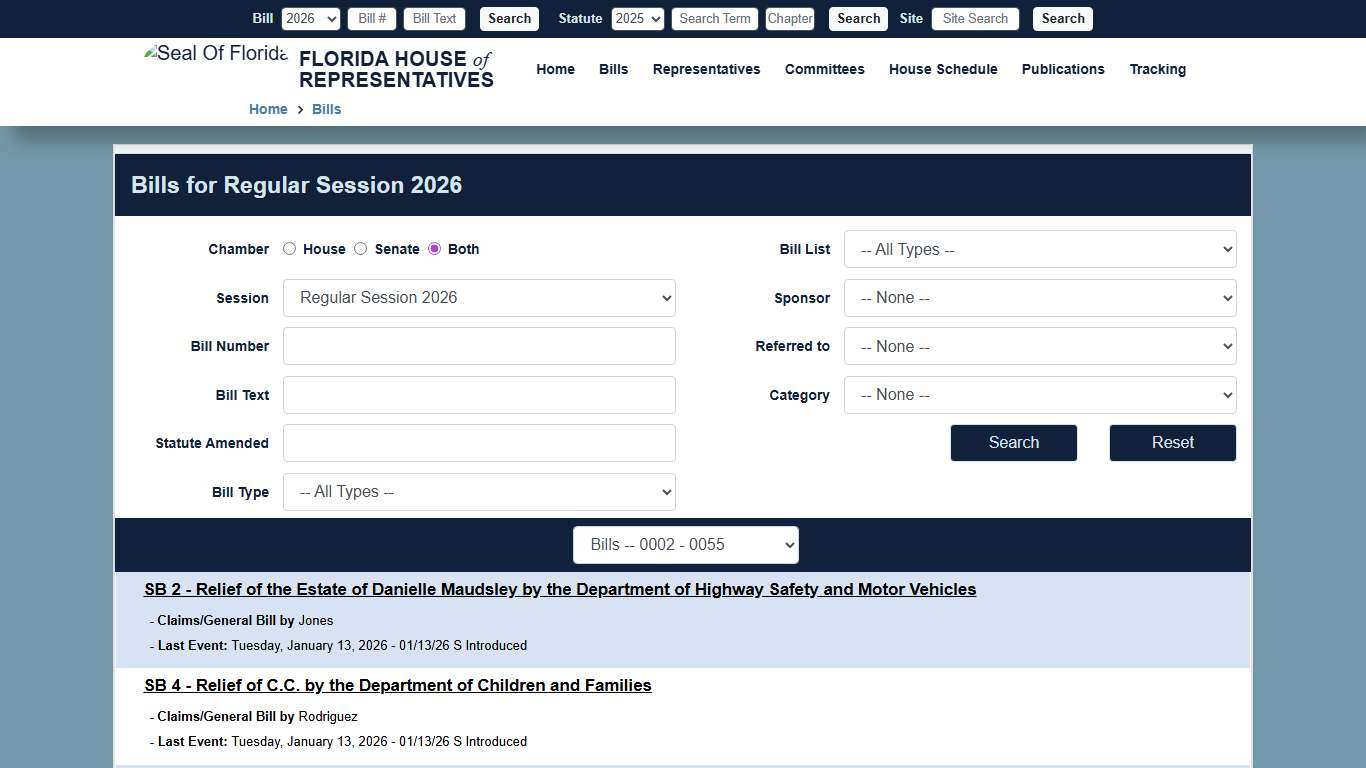Open the Statute year 2025 selector
The width and height of the screenshot is (1366, 768).
click(637, 18)
